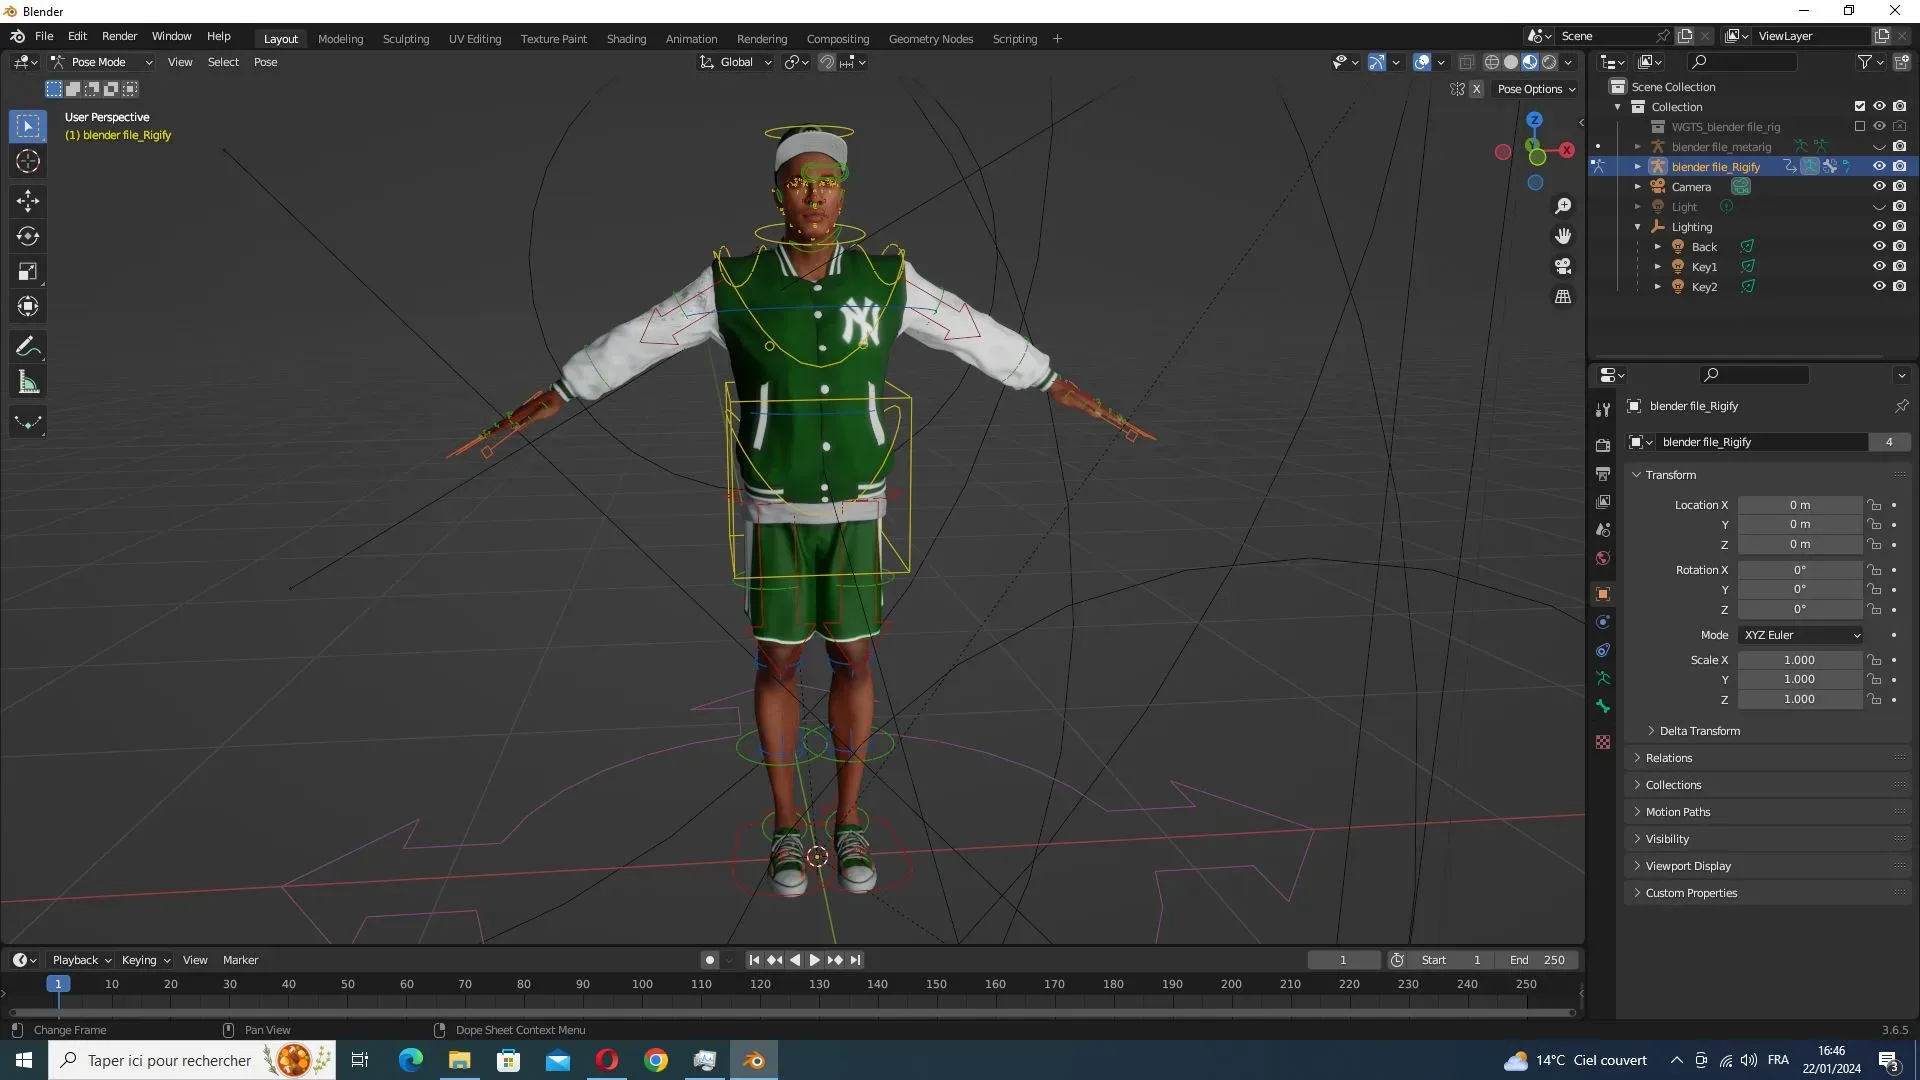Open the XYZ Euler rotation mode dropdown
This screenshot has width=1920, height=1080.
pos(1801,635)
